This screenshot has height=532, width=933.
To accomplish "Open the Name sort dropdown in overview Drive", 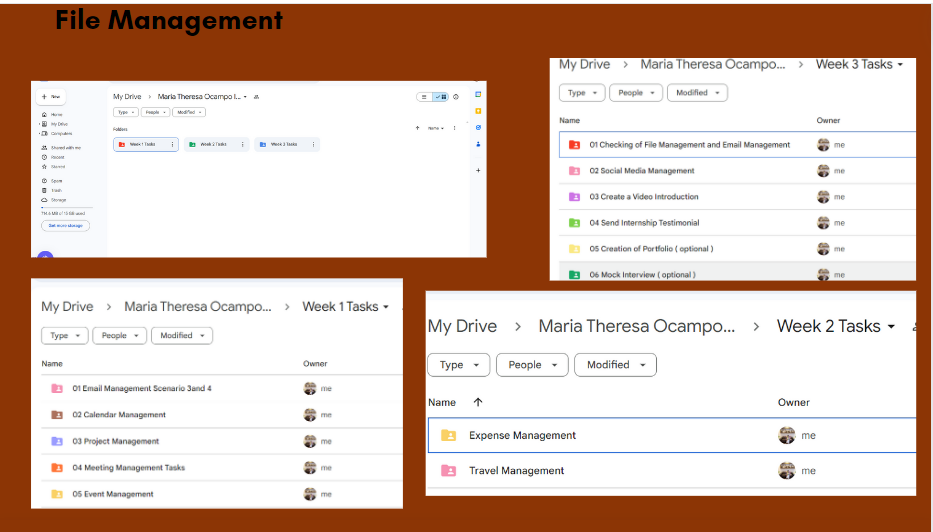I will (x=435, y=128).
